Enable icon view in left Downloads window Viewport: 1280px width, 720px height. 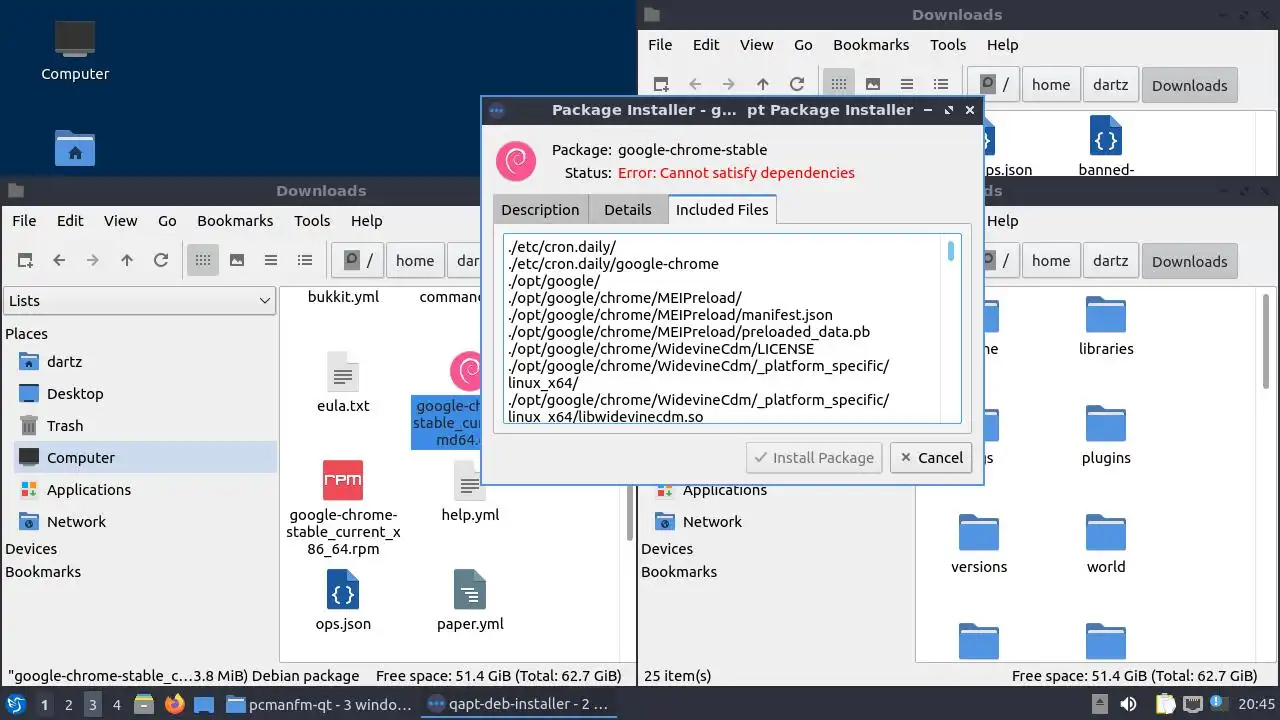coord(203,260)
